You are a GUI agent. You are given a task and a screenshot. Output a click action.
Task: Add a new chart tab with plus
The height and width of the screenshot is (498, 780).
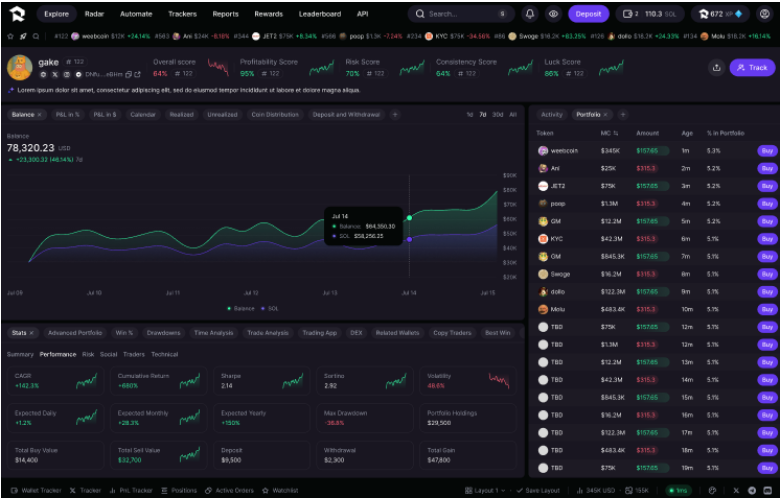coord(395,115)
